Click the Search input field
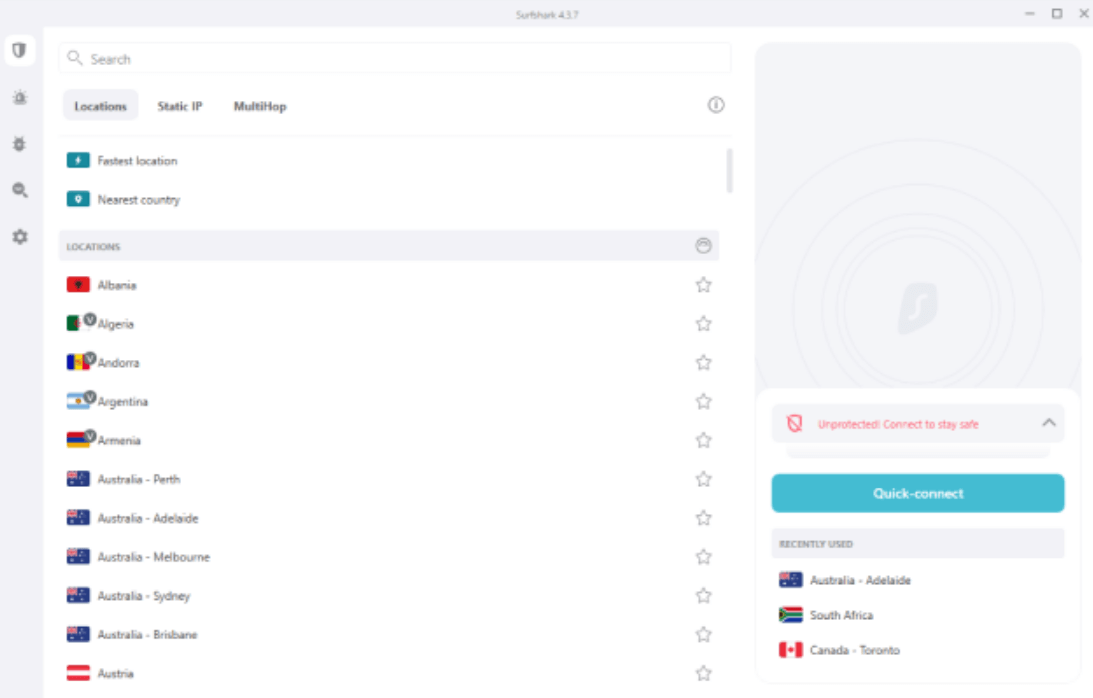1093x698 pixels. click(395, 59)
